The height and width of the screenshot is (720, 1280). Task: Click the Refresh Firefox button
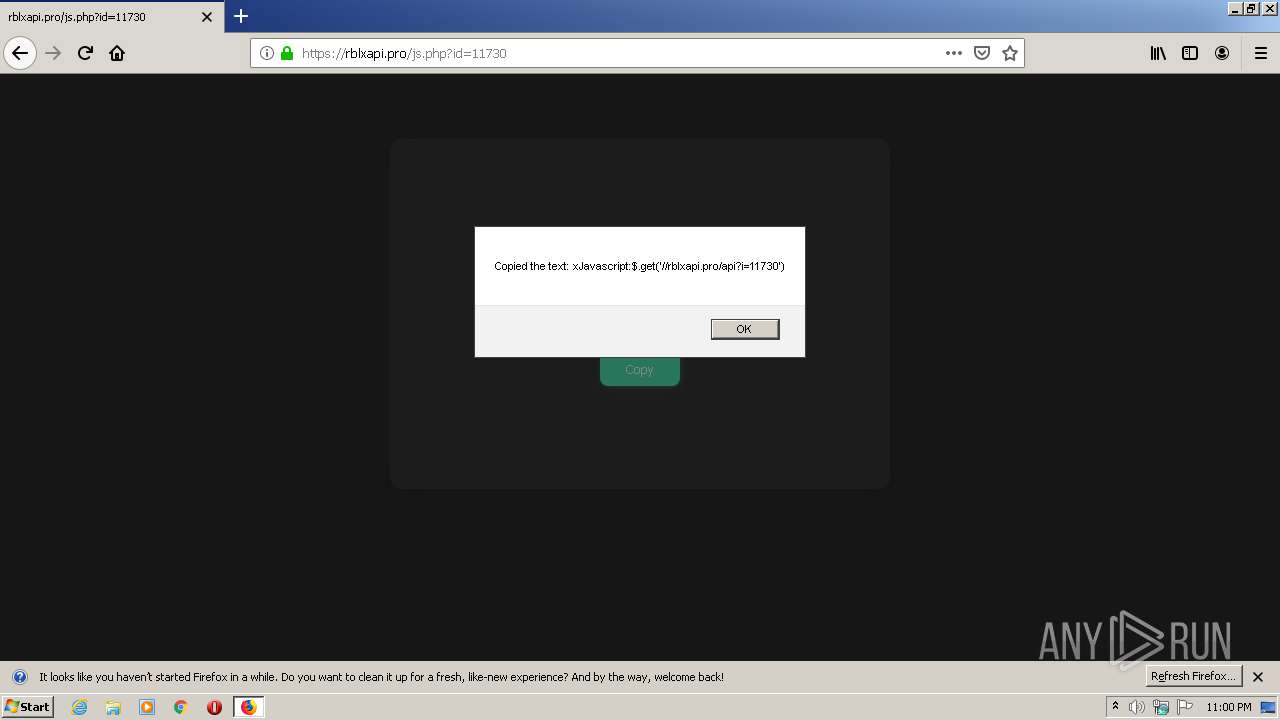click(x=1193, y=676)
